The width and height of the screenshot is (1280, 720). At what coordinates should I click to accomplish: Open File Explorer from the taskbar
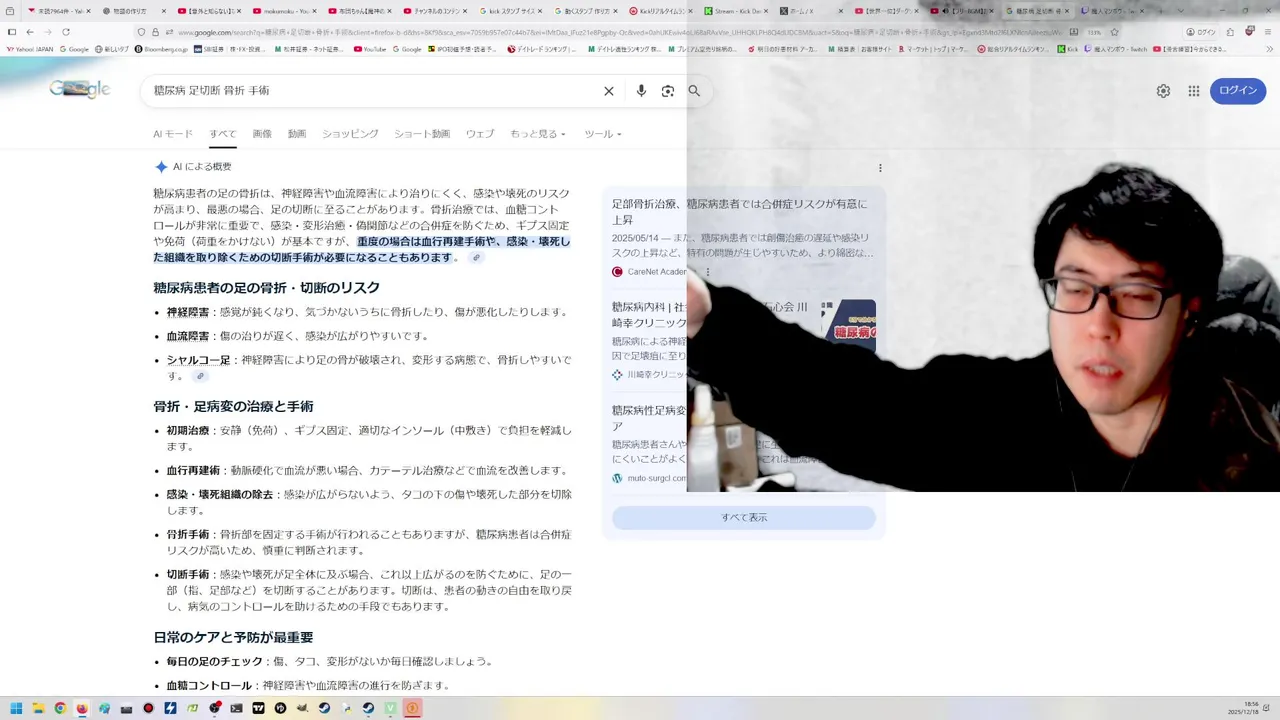[38, 708]
